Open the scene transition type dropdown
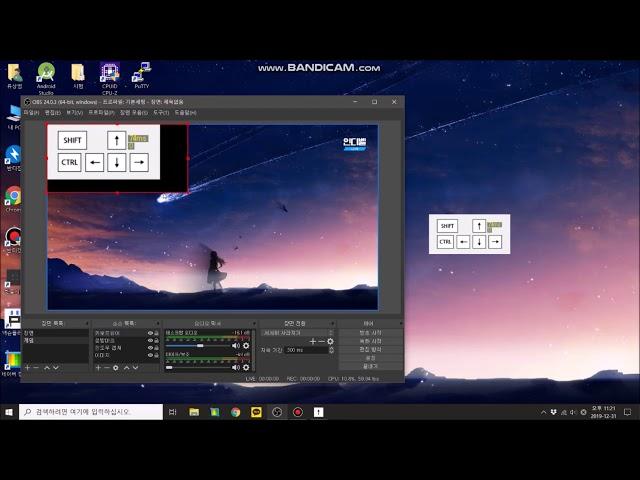This screenshot has width=640, height=480. [297, 333]
